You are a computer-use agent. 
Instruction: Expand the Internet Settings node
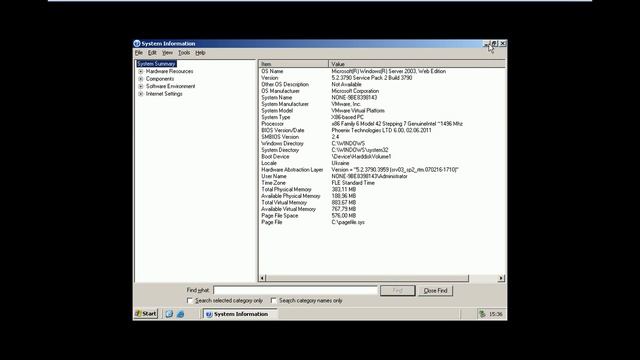pos(141,94)
